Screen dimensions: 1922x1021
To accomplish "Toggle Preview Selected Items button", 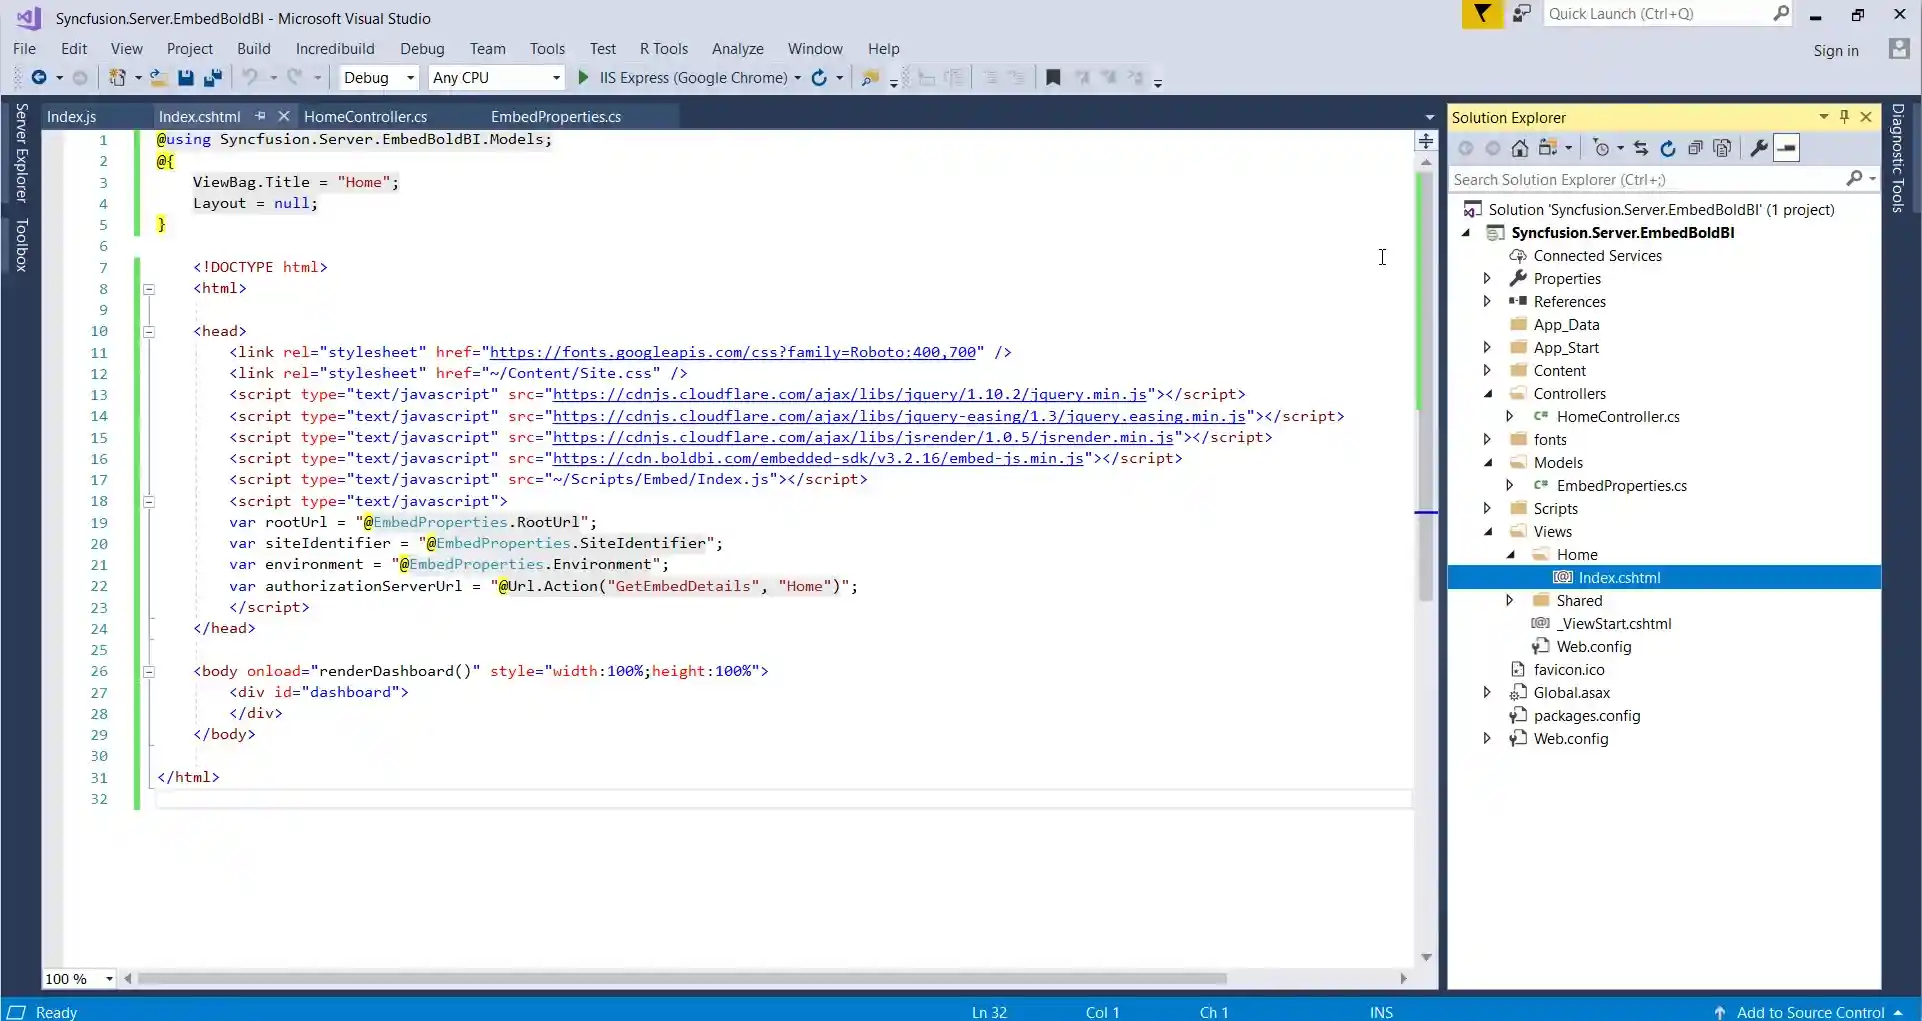I will click(1787, 149).
